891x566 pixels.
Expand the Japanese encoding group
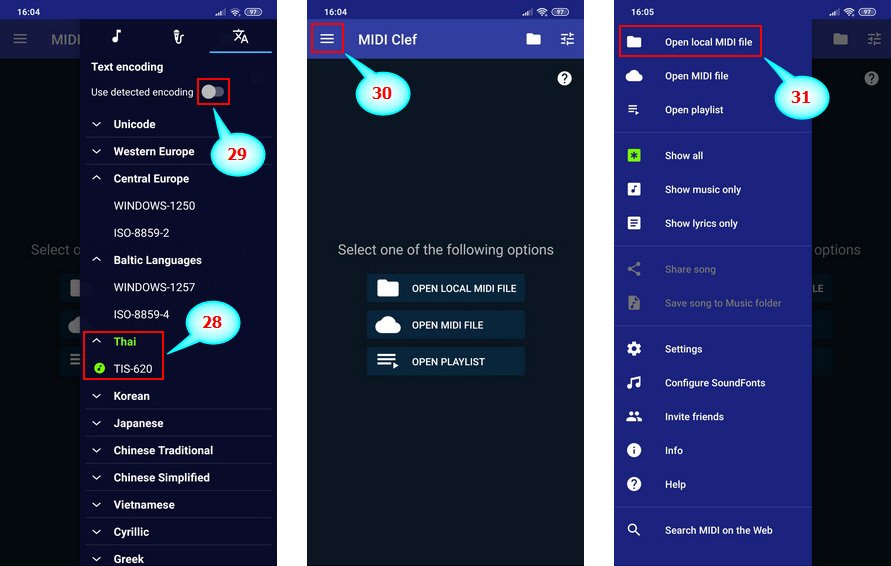tap(178, 423)
